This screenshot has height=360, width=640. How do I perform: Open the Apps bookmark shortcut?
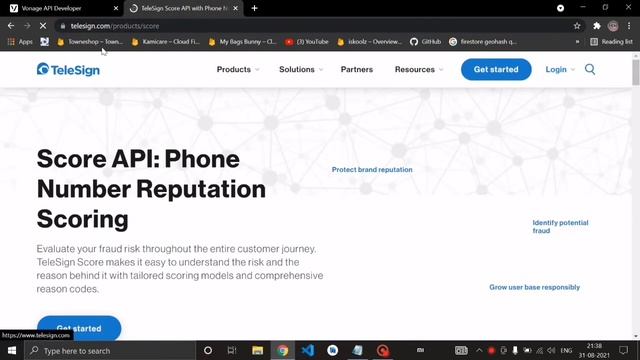click(x=20, y=42)
